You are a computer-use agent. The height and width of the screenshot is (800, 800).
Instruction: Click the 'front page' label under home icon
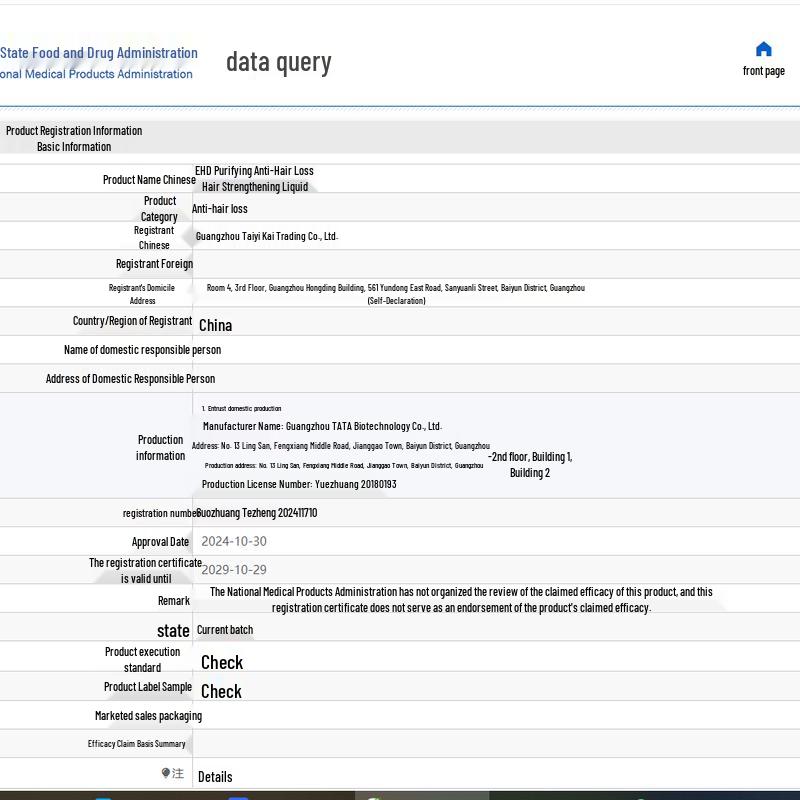[x=763, y=71]
